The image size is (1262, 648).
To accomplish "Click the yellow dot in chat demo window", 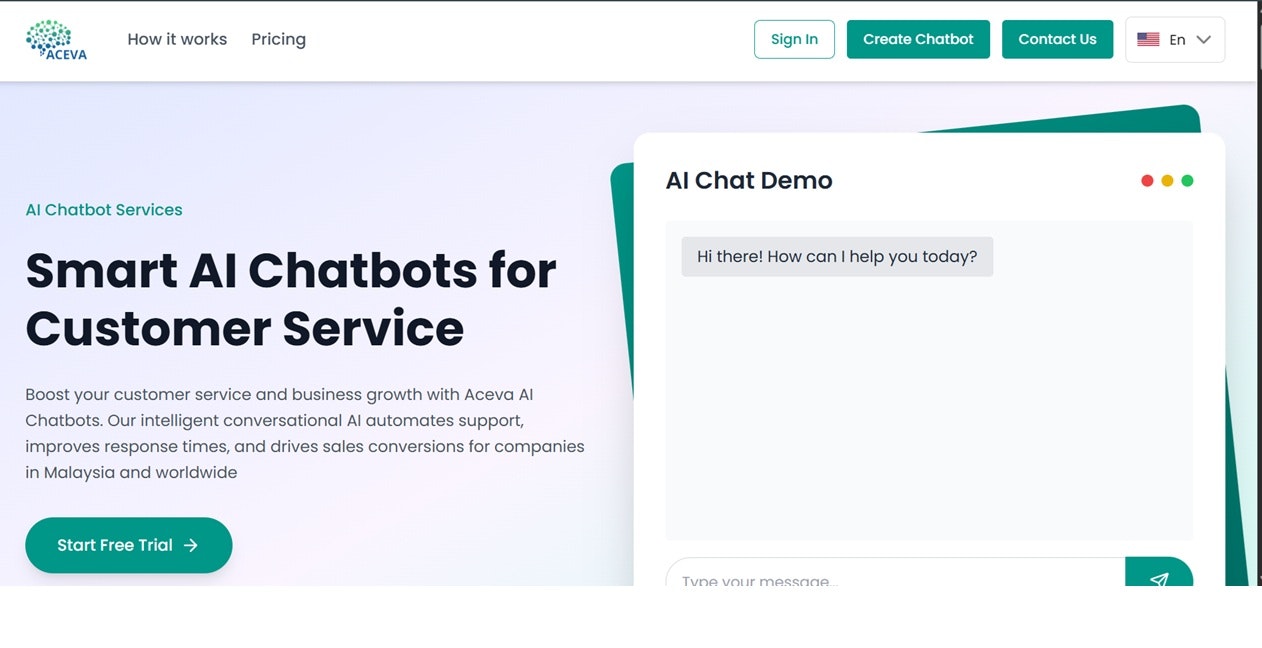I will coord(1167,181).
